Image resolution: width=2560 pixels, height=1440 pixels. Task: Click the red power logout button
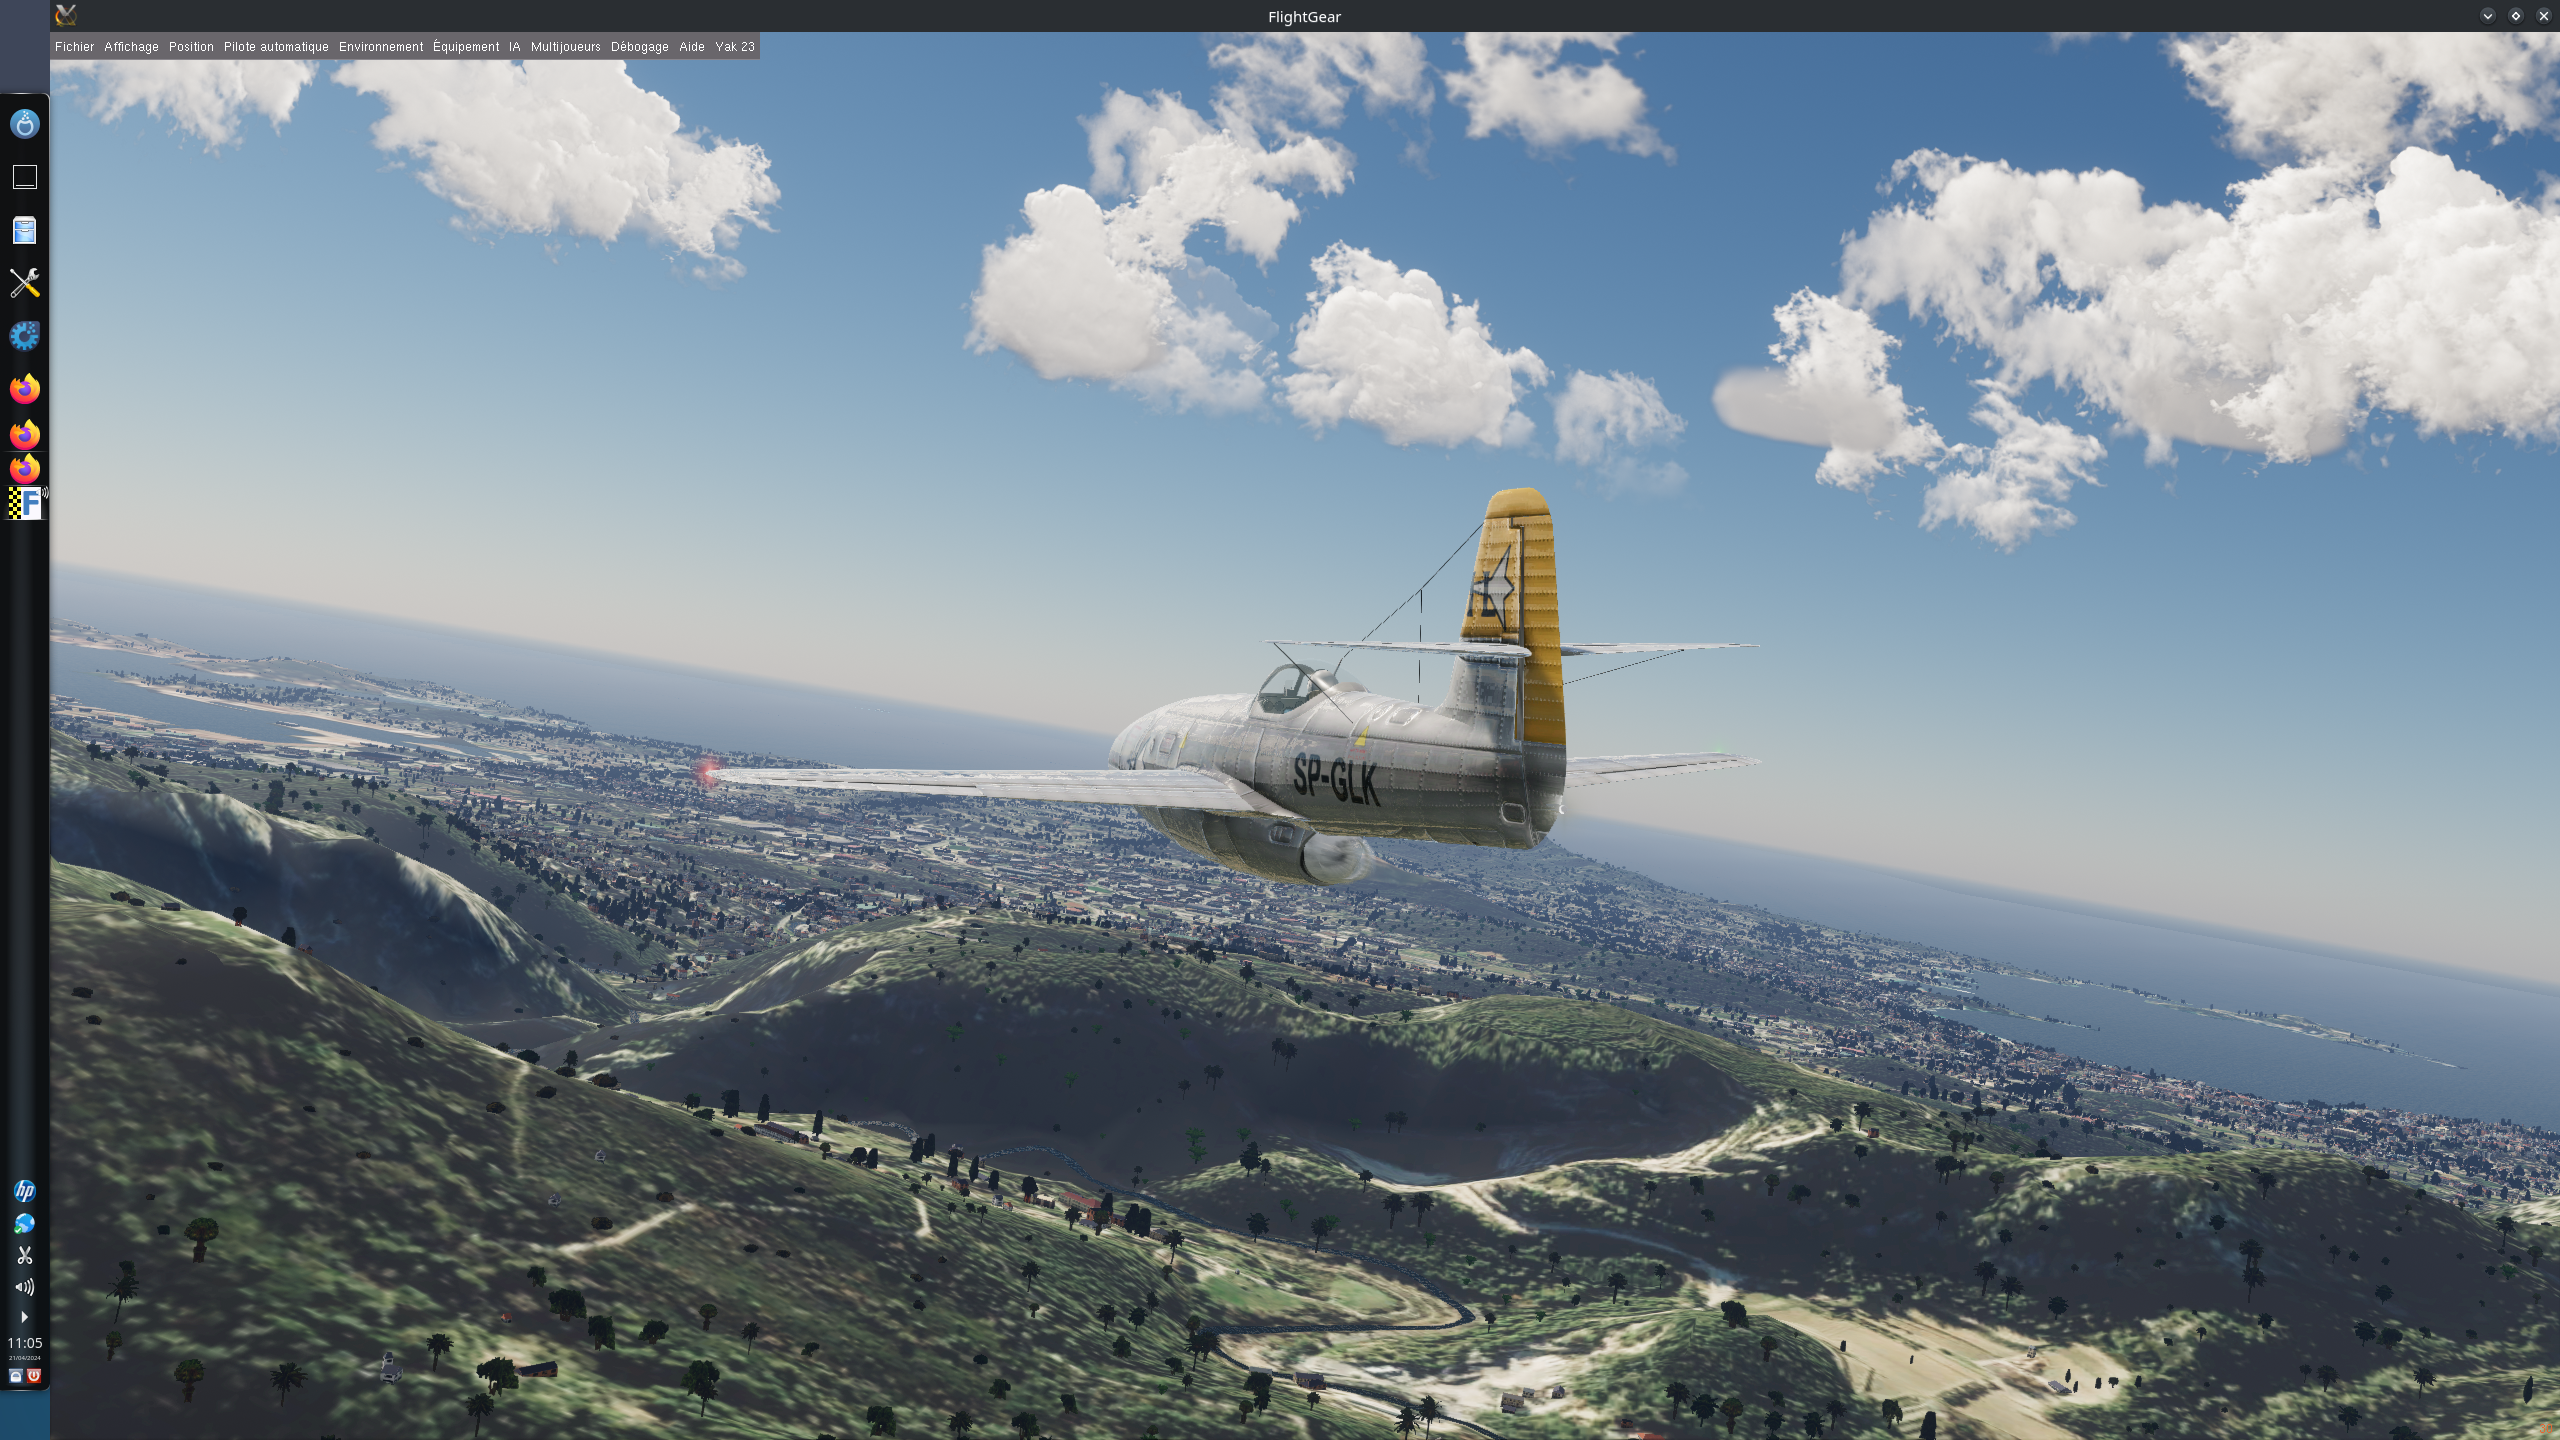34,1376
